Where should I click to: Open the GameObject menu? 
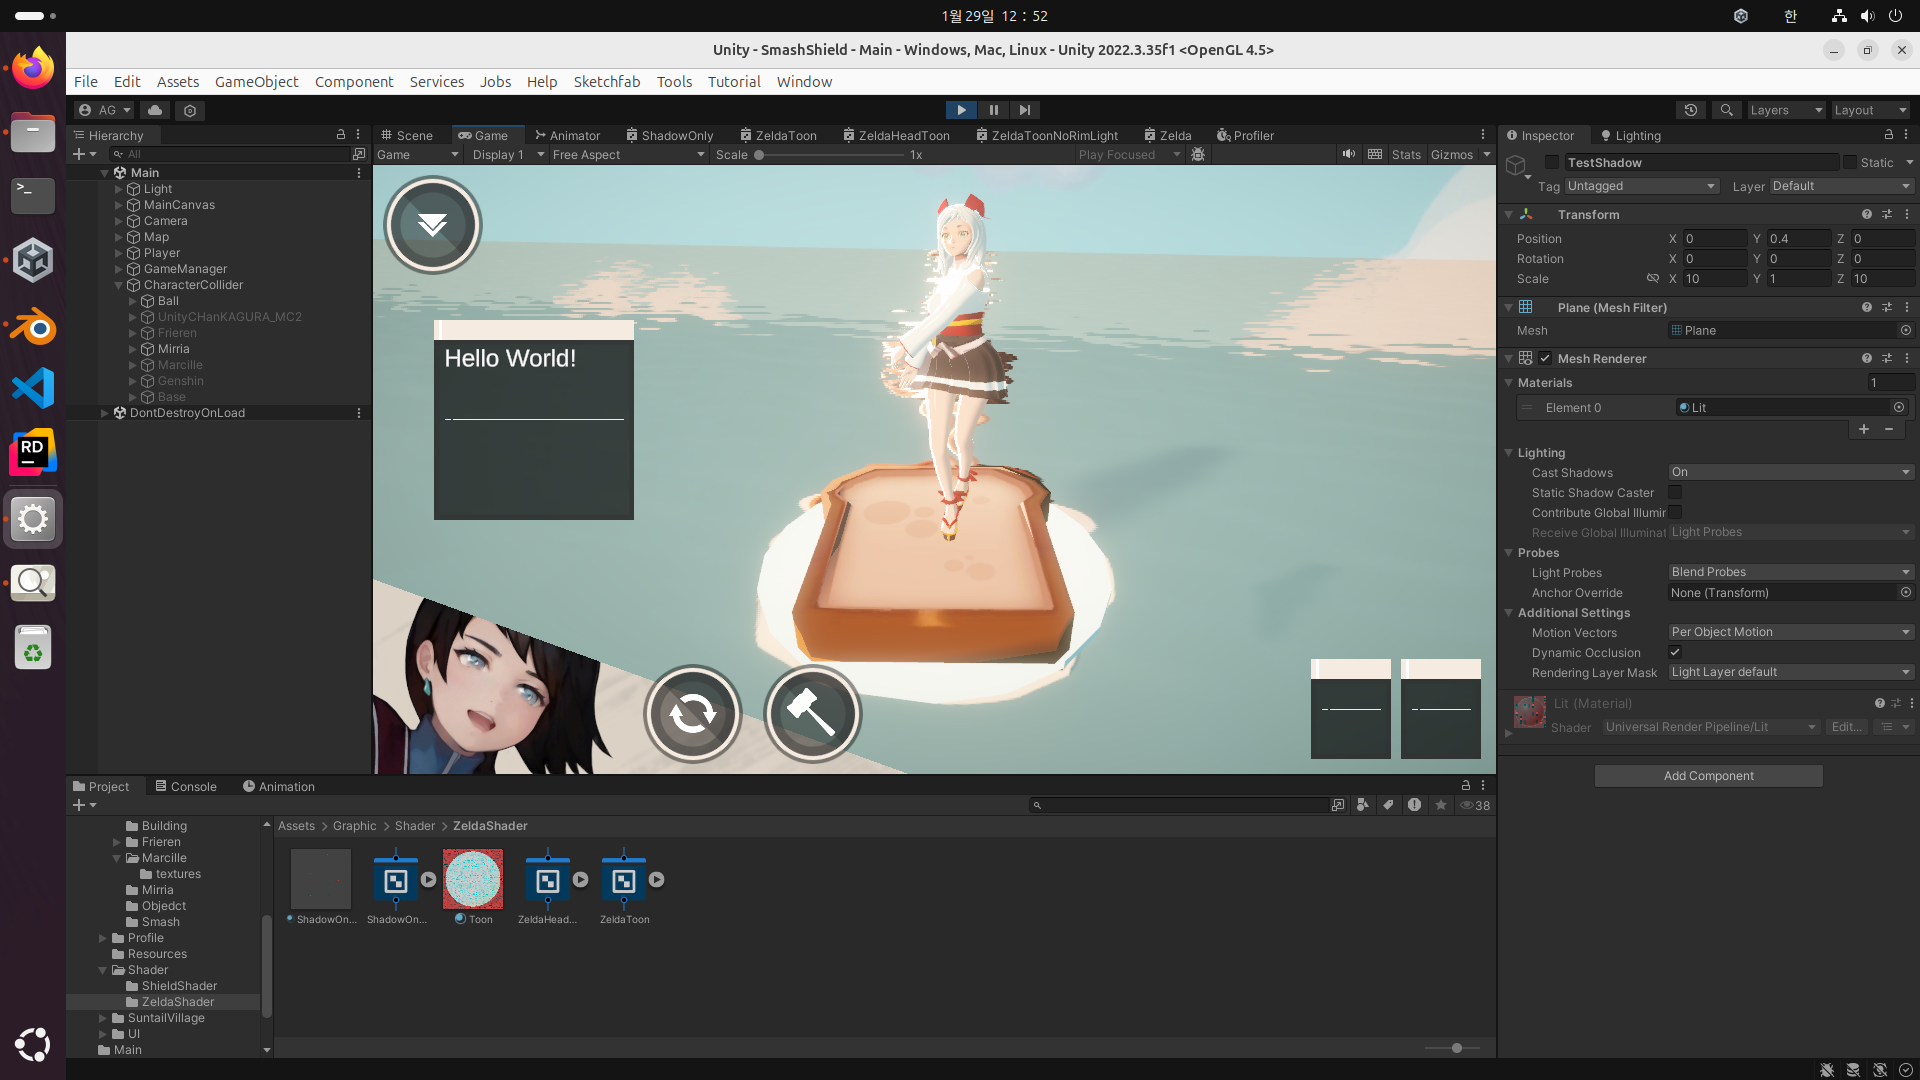[256, 82]
